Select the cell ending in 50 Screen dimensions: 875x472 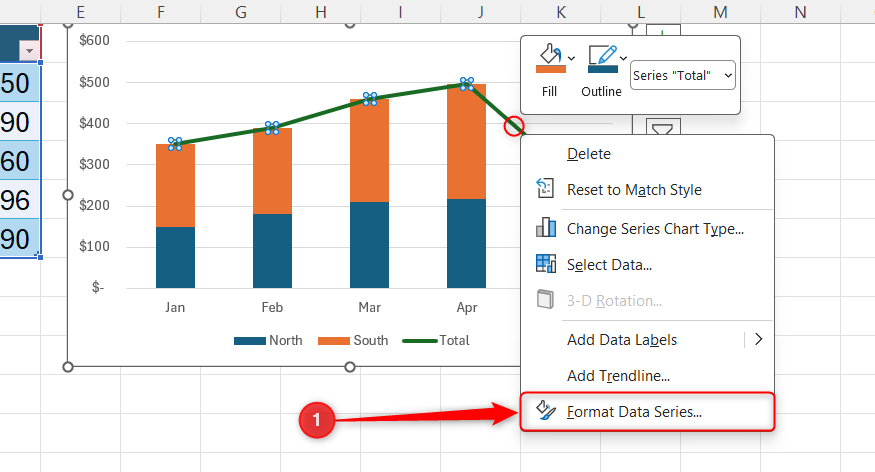pyautogui.click(x=20, y=83)
